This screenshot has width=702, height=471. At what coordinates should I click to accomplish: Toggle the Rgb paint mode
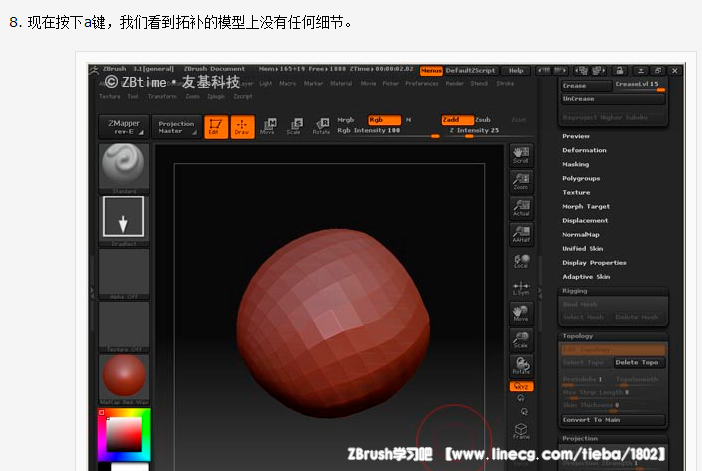(x=384, y=120)
